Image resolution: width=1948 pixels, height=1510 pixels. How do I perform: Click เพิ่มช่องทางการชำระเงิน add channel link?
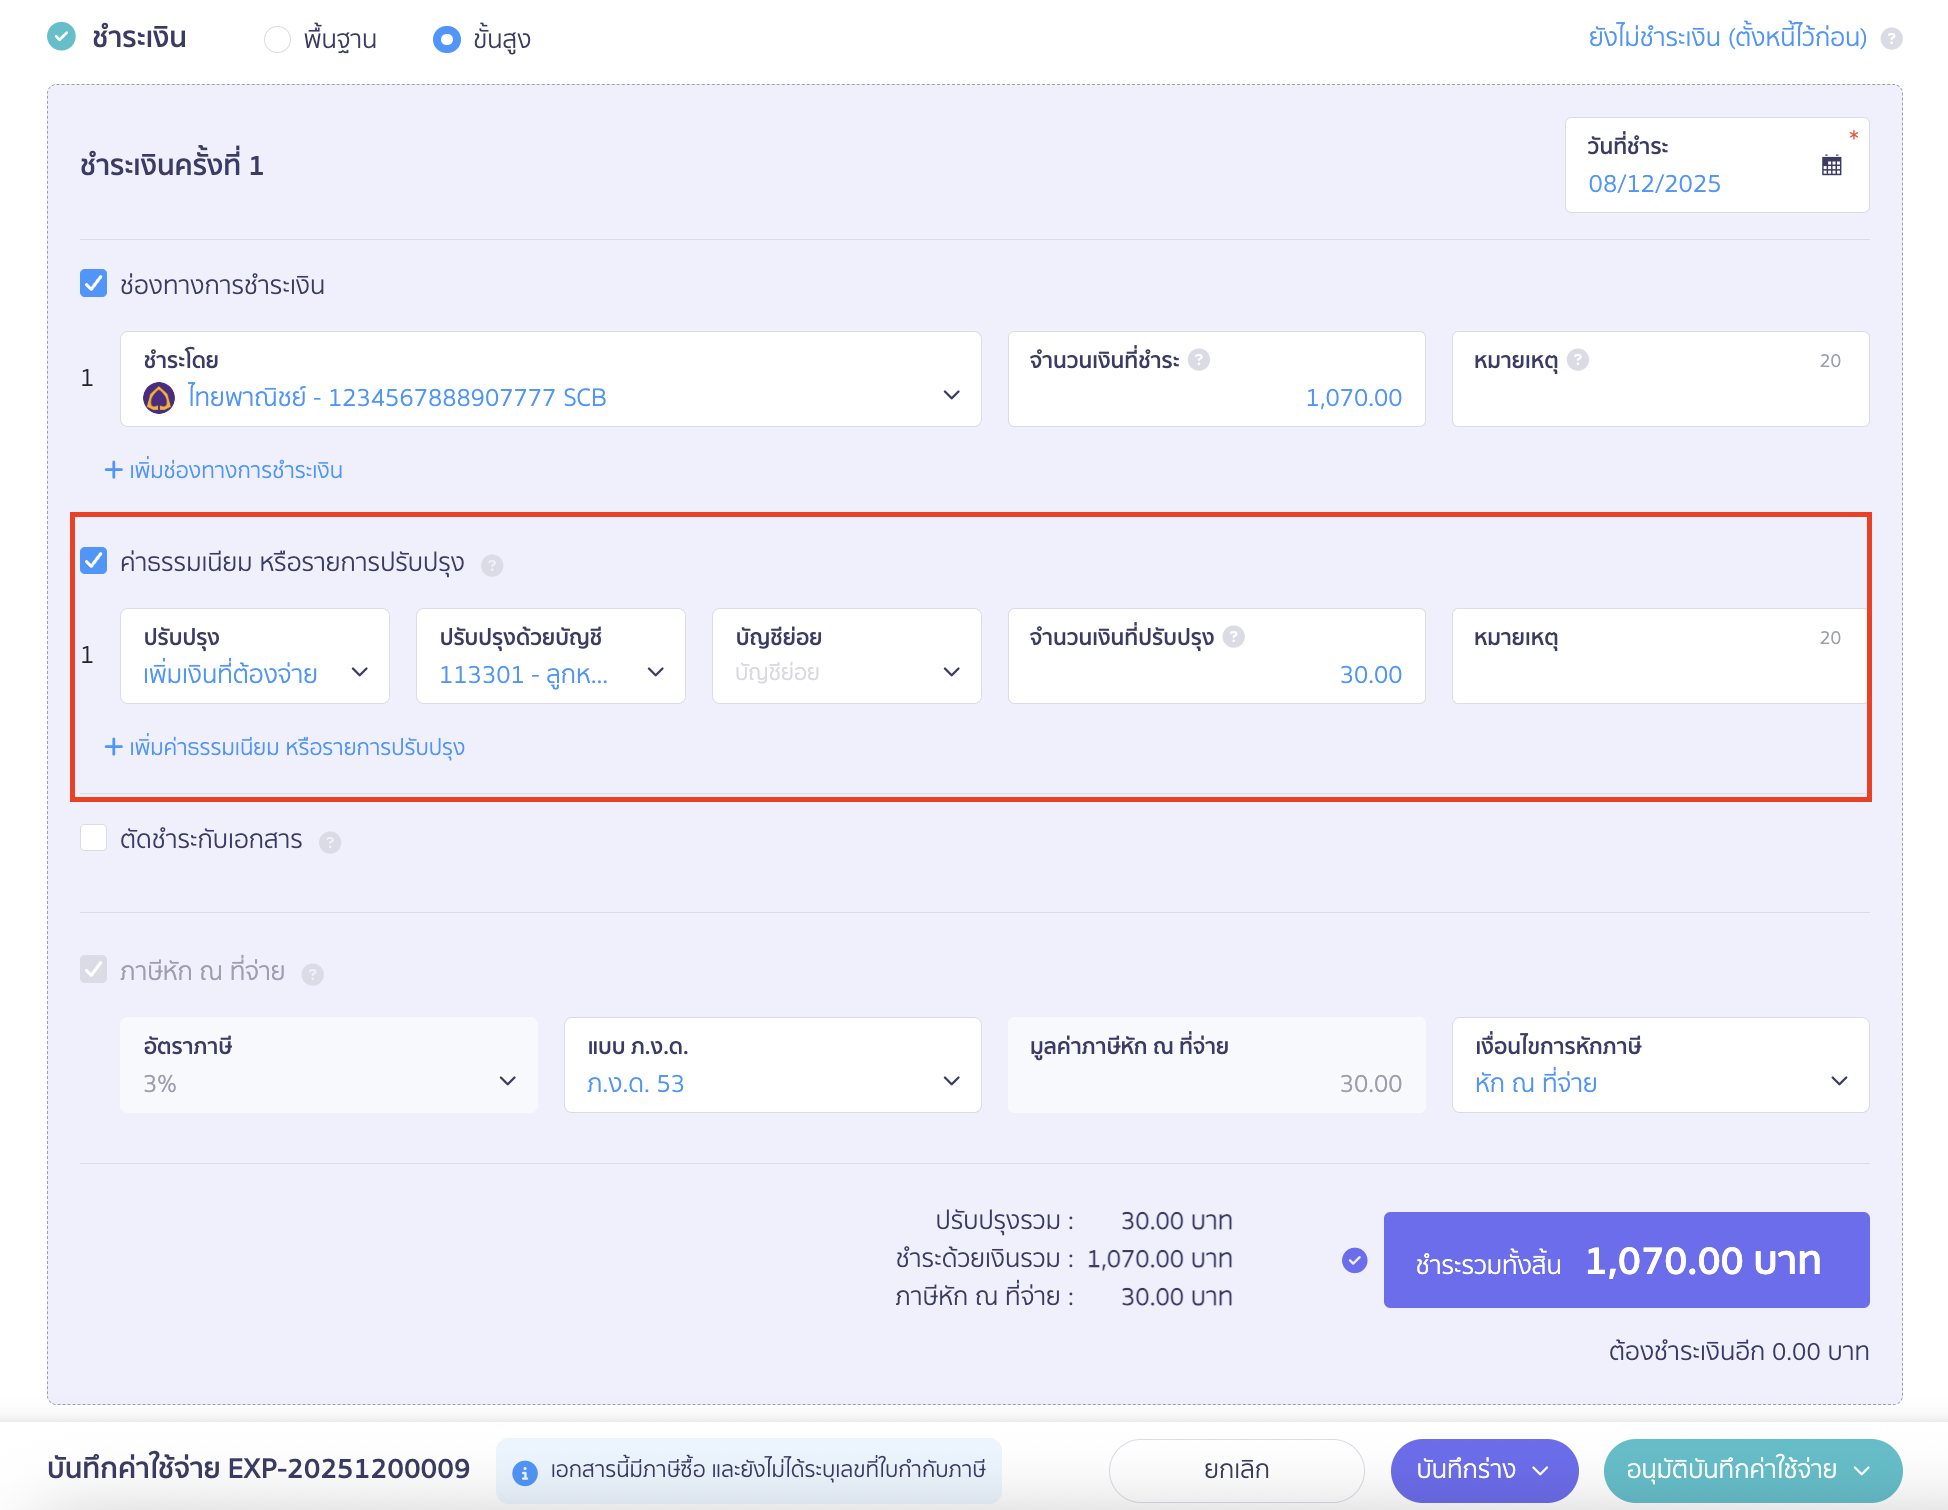(225, 470)
